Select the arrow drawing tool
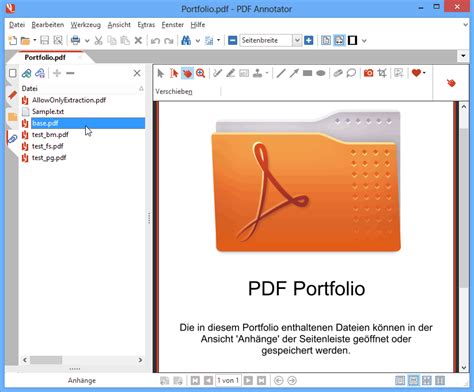The image size is (474, 392). (294, 73)
